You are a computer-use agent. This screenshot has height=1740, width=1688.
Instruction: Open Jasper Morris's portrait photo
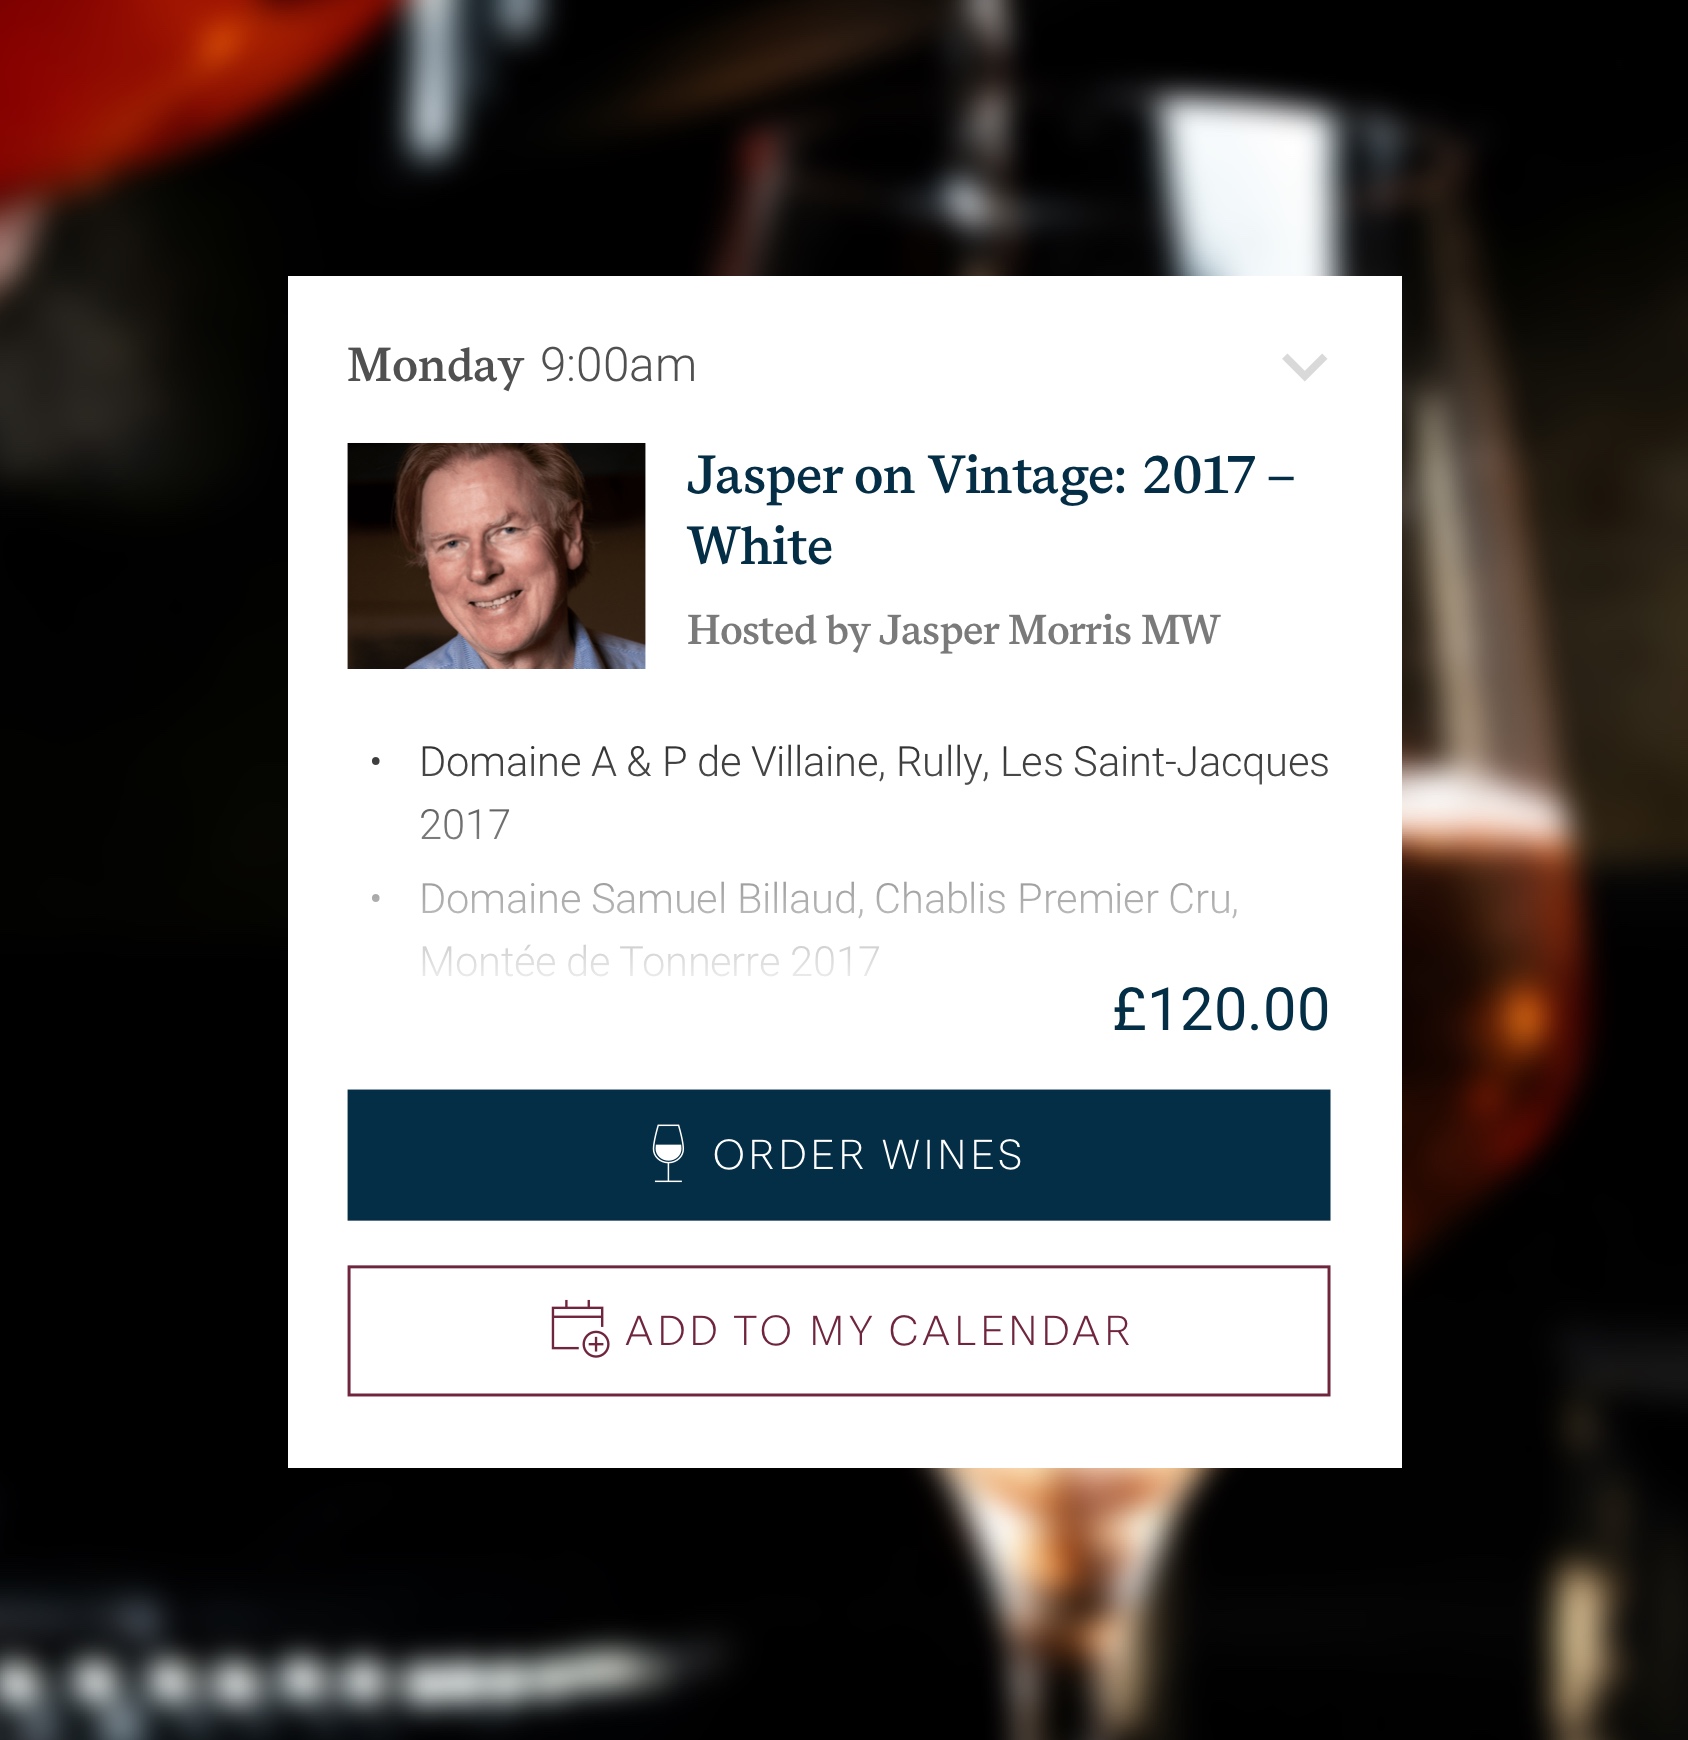point(496,556)
